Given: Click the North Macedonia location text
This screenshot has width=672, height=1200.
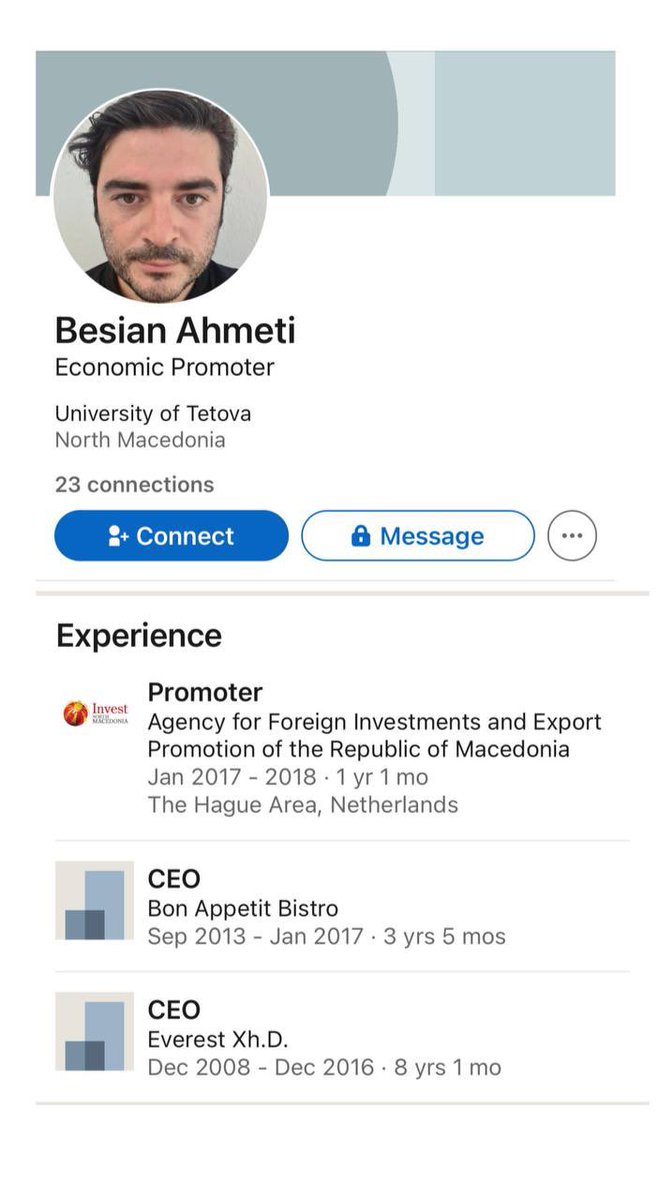Looking at the screenshot, I should pos(140,440).
